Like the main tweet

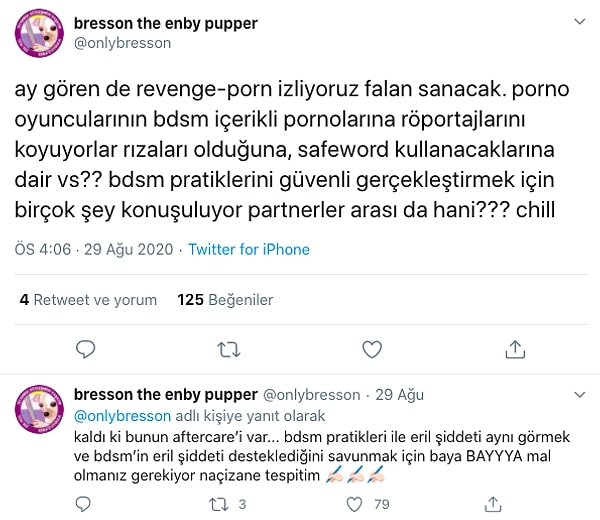pyautogui.click(x=371, y=349)
